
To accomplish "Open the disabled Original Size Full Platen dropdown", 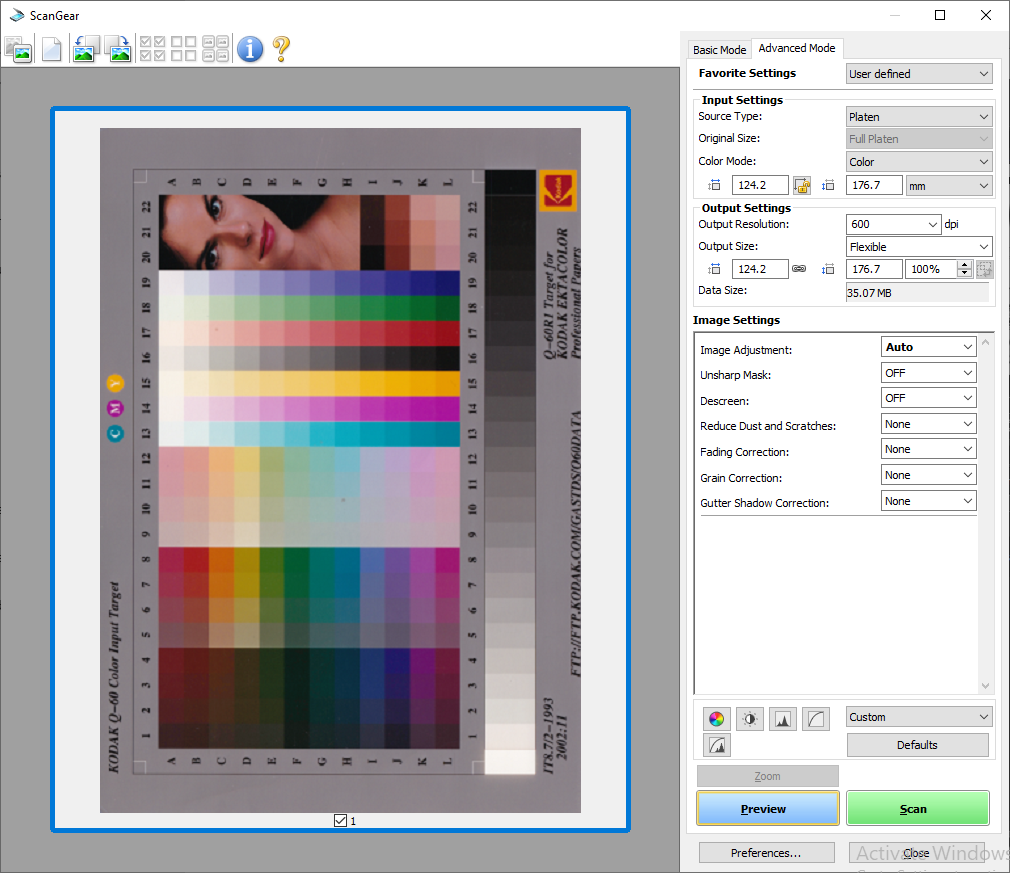I will point(919,139).
